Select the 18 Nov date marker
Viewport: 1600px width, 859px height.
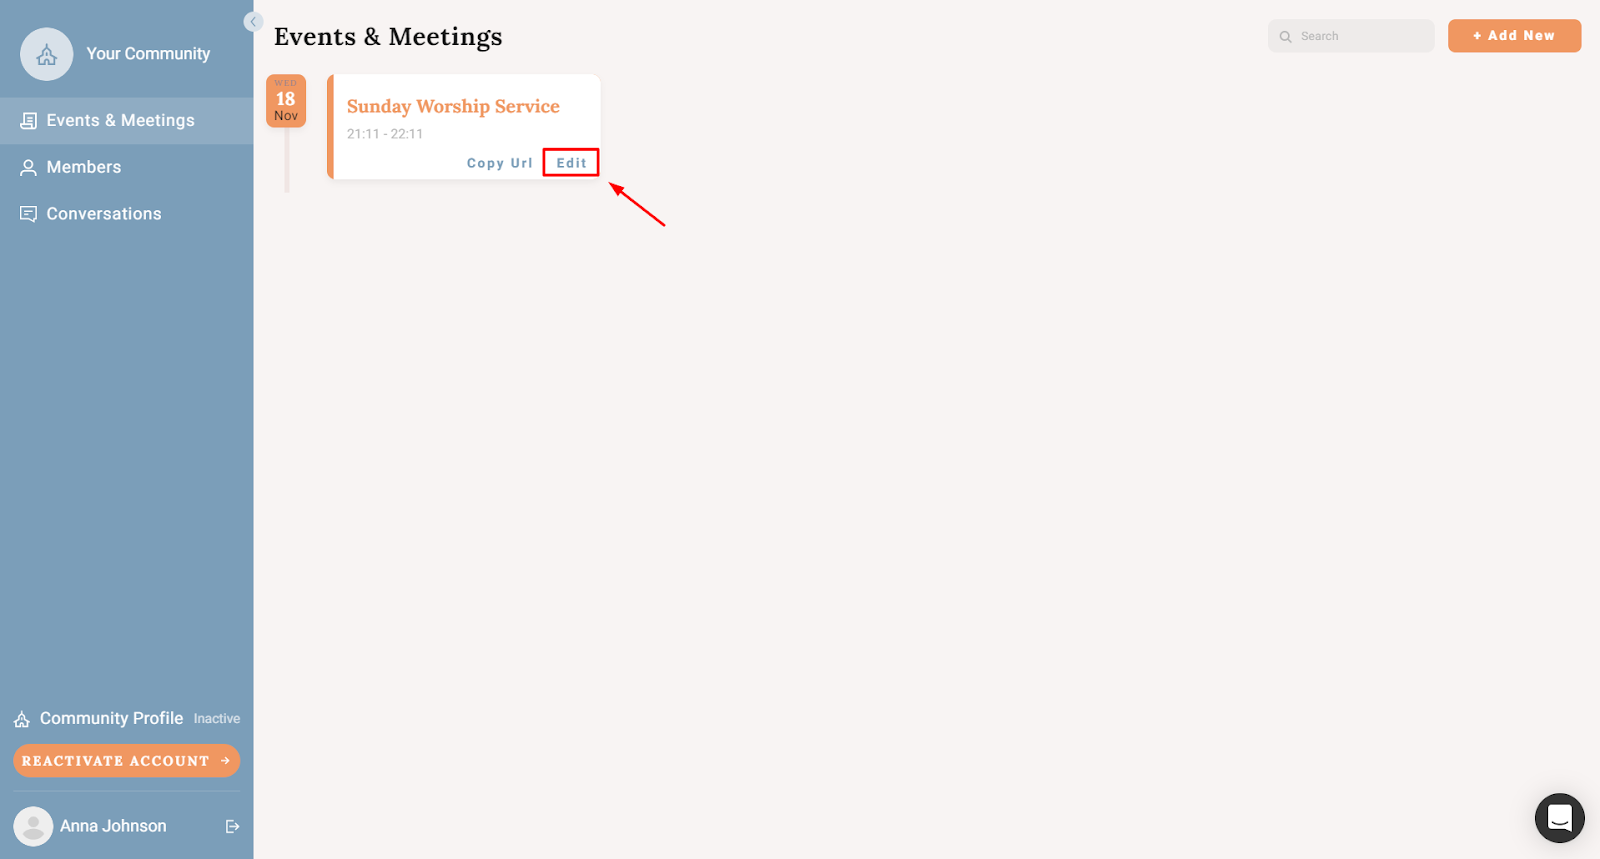click(x=286, y=101)
